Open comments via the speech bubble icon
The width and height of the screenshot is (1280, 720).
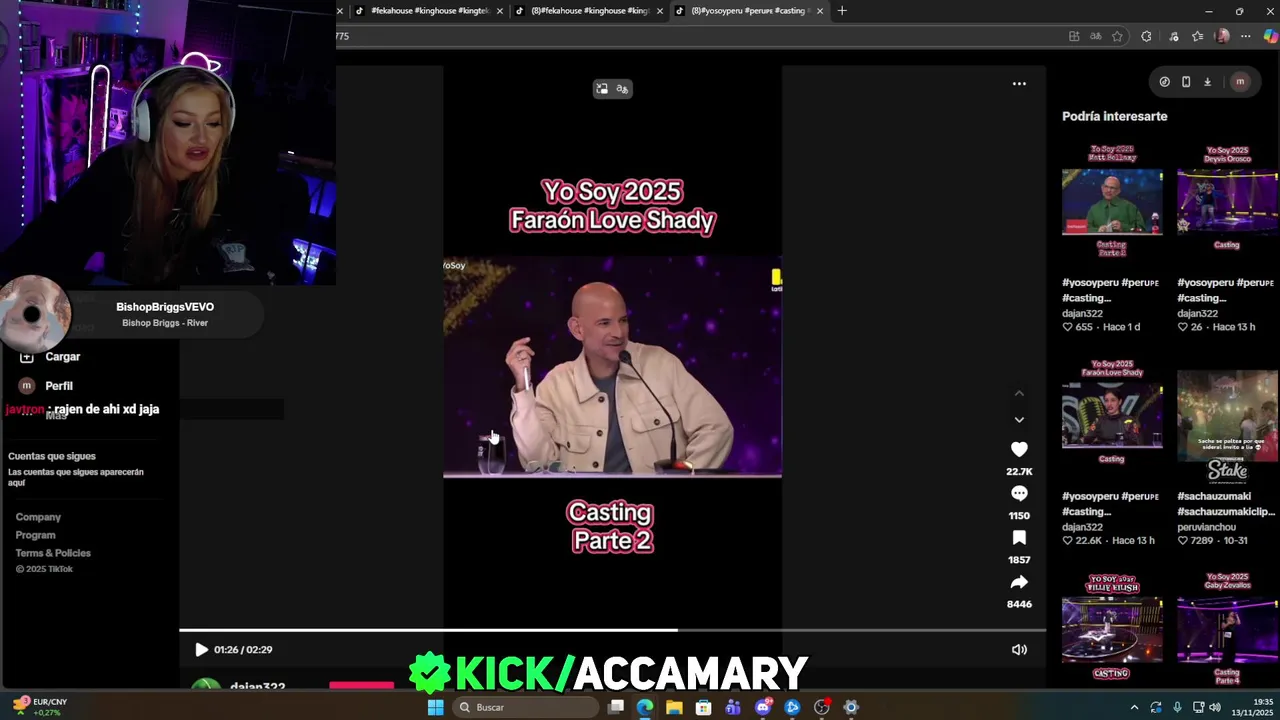pos(1019,494)
